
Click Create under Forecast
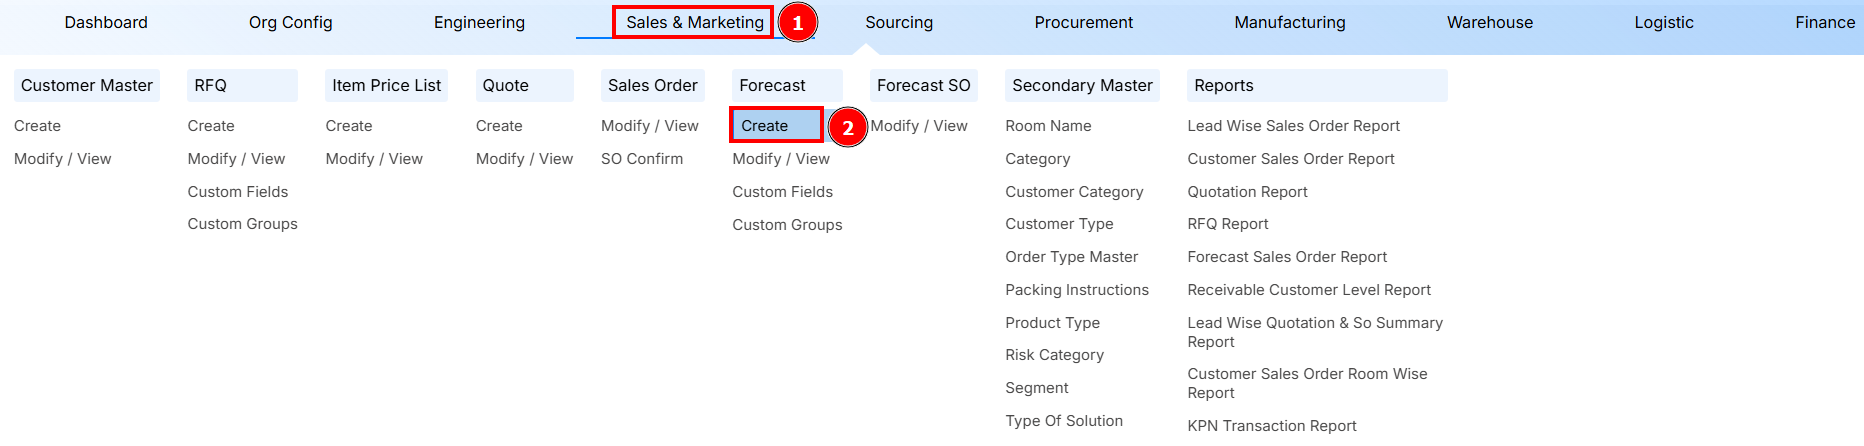point(765,126)
